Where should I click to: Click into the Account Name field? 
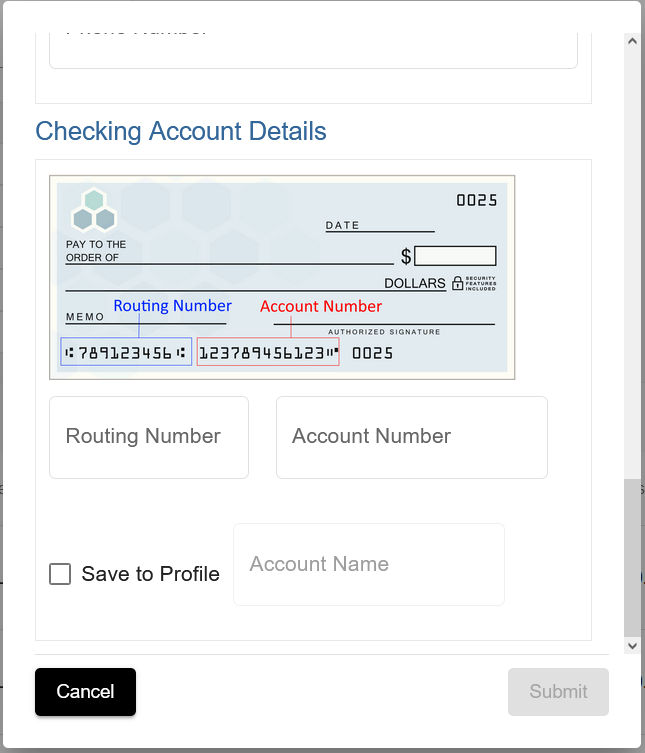[369, 565]
